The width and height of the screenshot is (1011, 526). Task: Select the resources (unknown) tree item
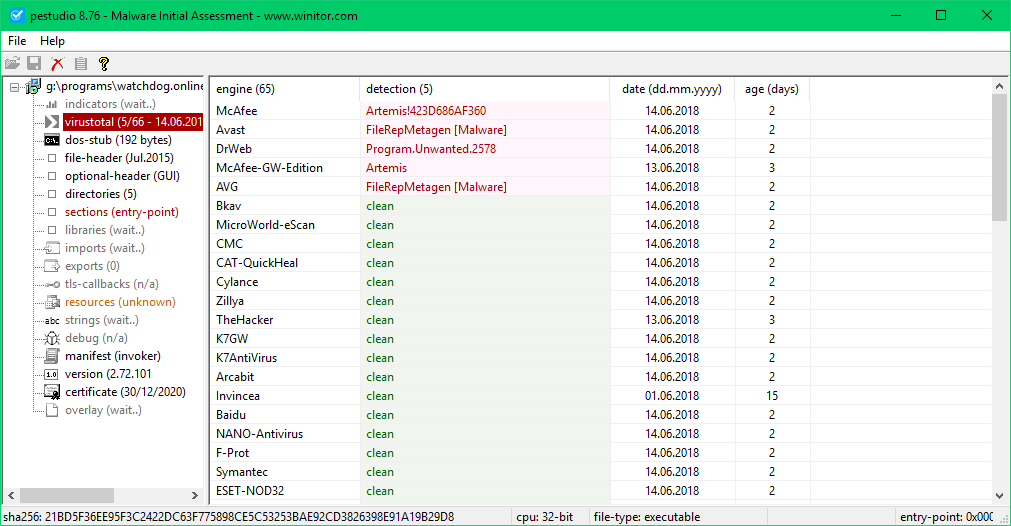120,302
